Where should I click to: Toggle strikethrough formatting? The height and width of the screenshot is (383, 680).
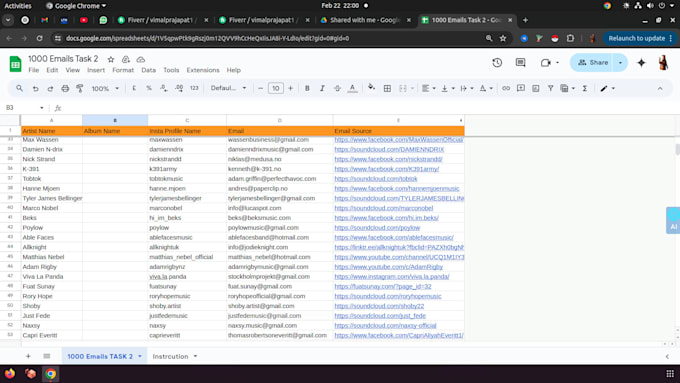pyautogui.click(x=337, y=88)
